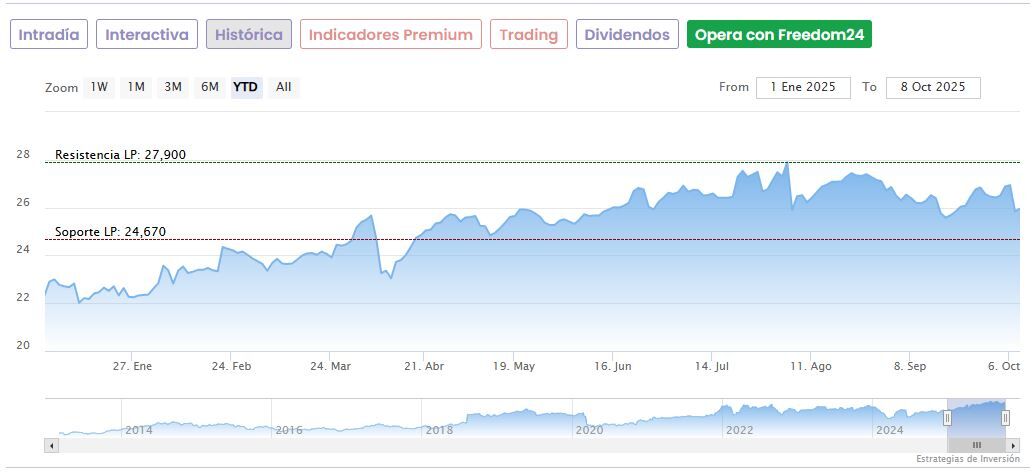Open the Interactiva chart tab

[x=147, y=35]
